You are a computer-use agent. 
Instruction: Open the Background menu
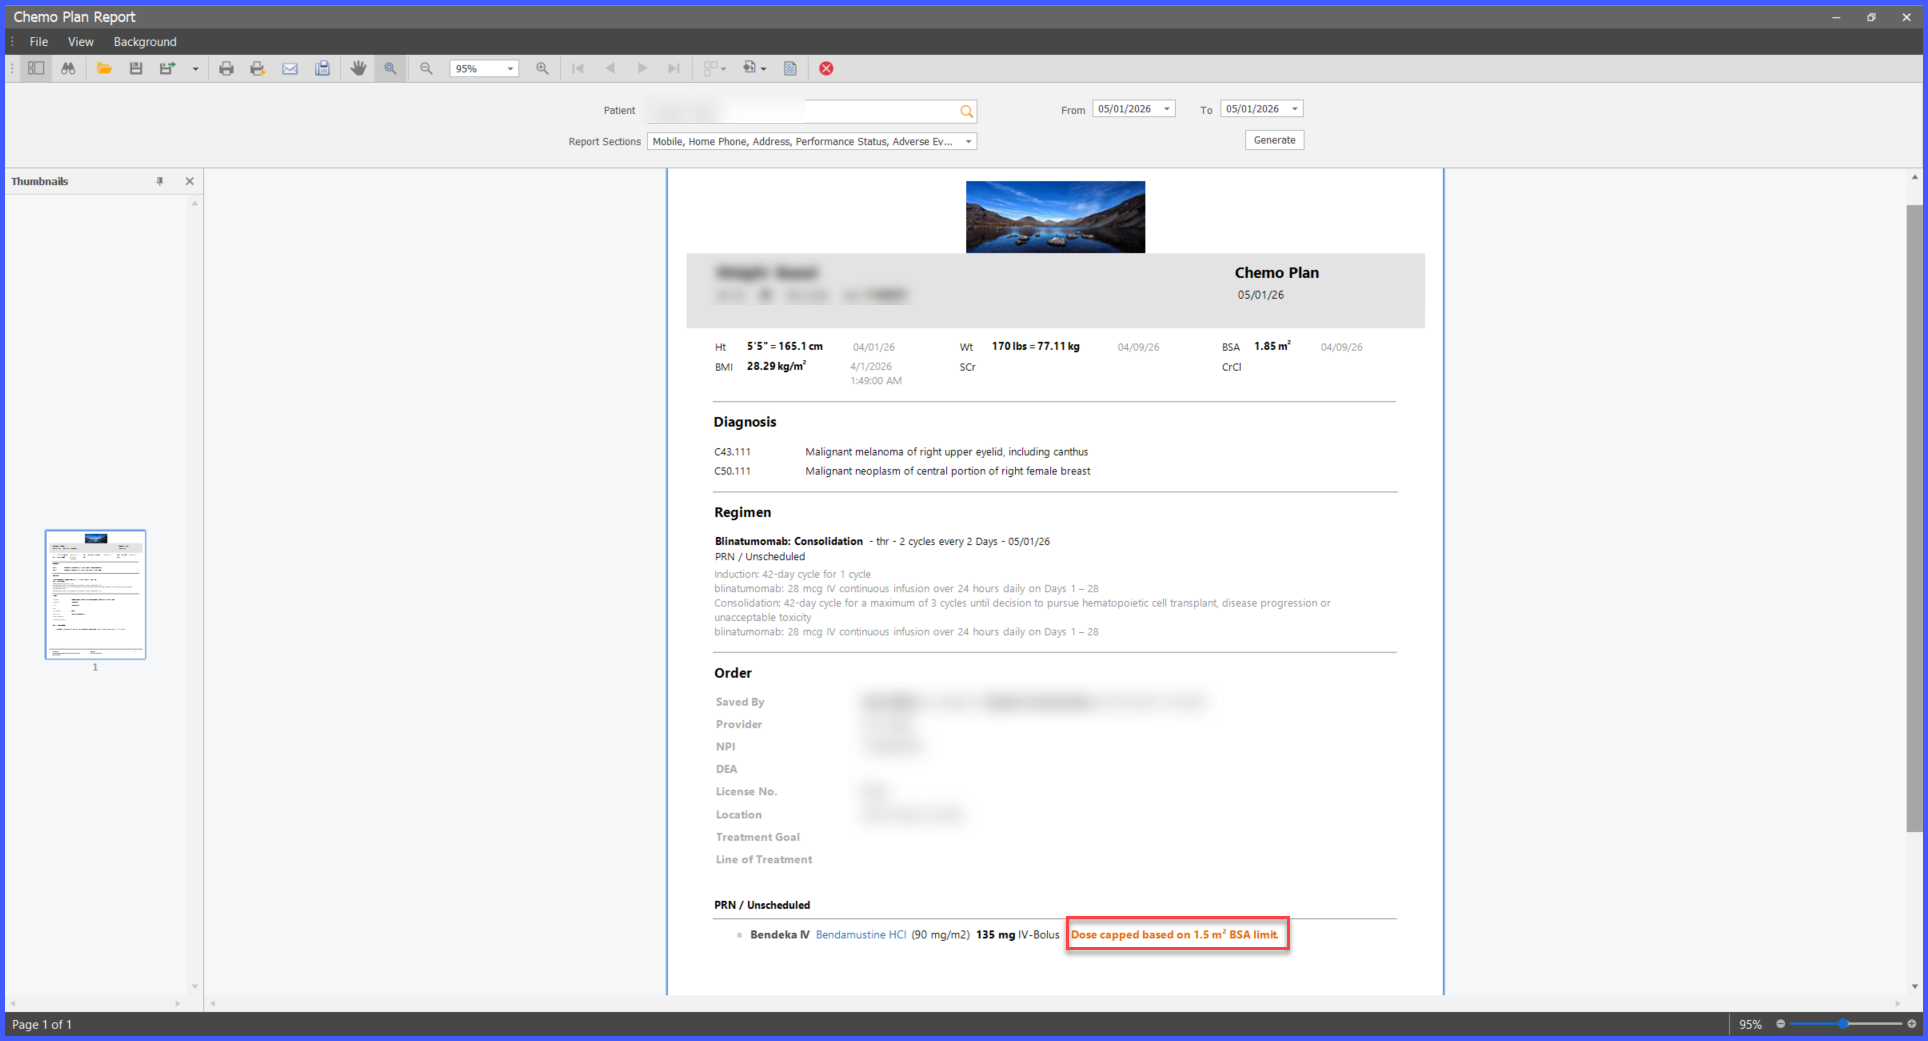145,42
